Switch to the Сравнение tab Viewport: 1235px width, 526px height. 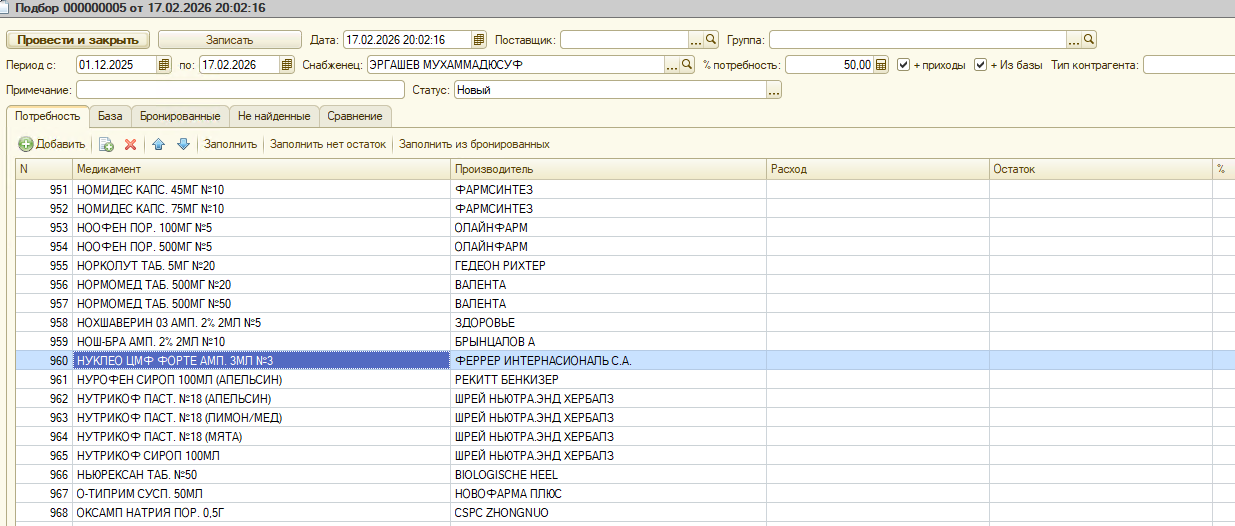(355, 116)
